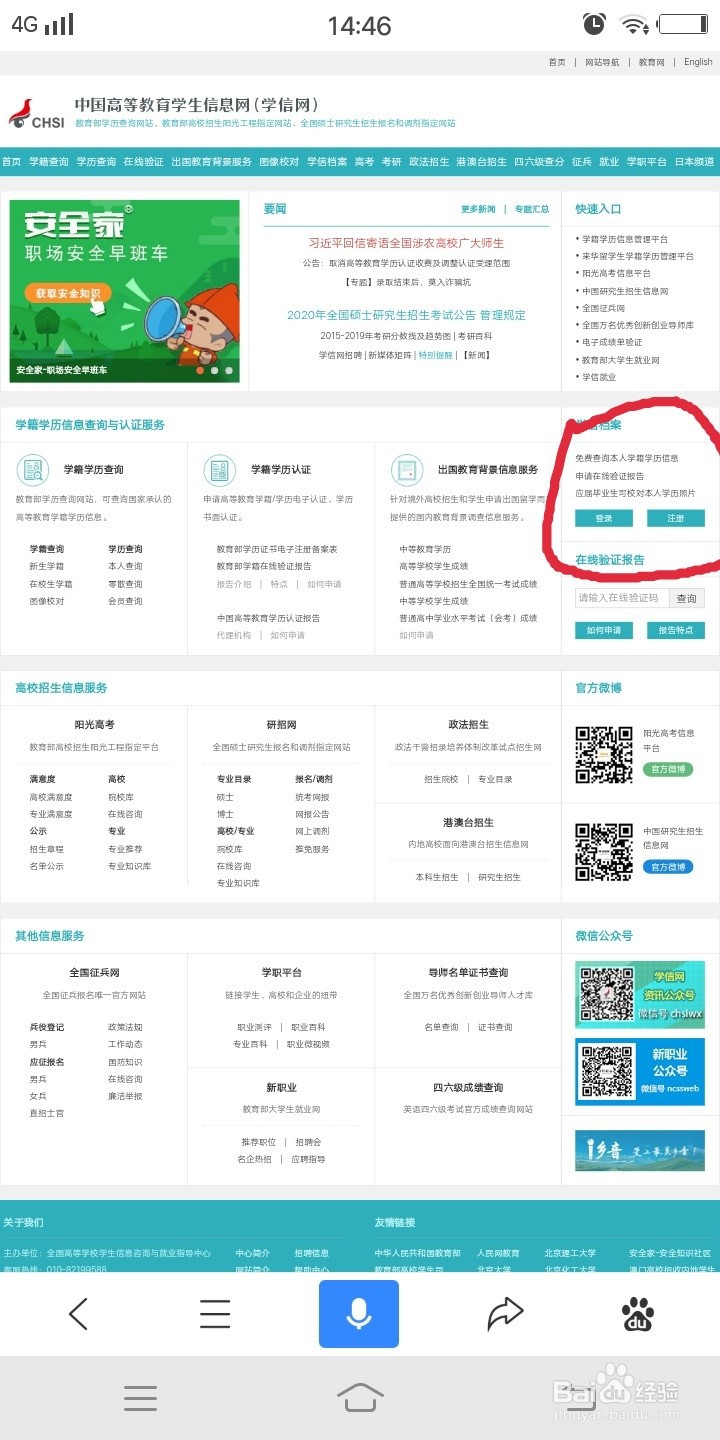Open quick link 电子成绩单验证
720x1440 pixels.
[612, 342]
